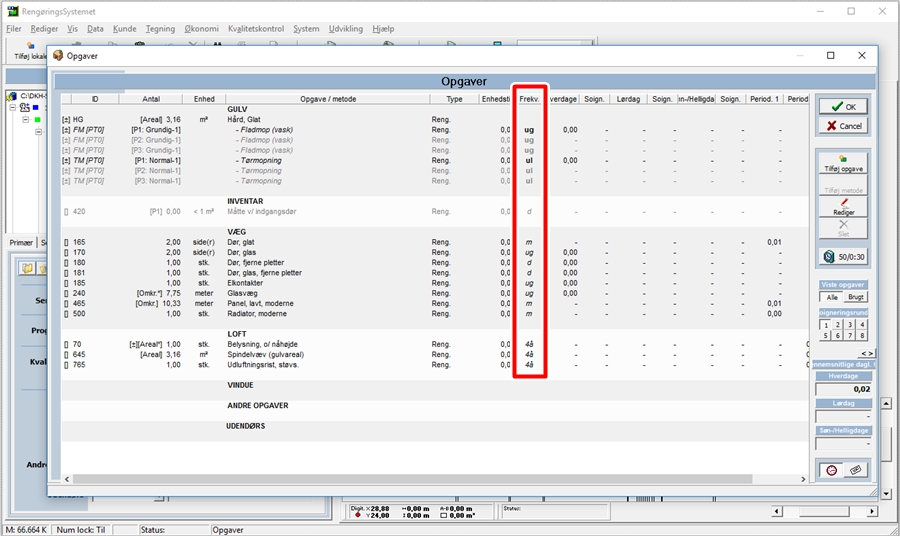
Task: Collapse the green-square tree node
Action: (26, 120)
